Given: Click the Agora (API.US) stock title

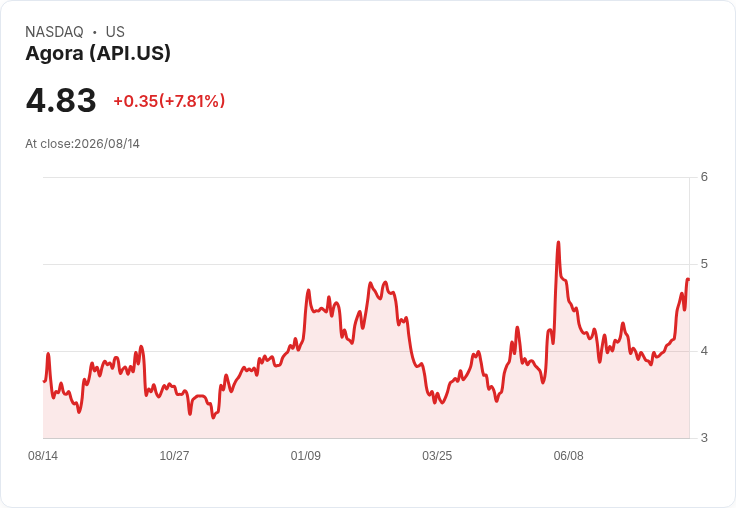Looking at the screenshot, I should click(x=98, y=53).
